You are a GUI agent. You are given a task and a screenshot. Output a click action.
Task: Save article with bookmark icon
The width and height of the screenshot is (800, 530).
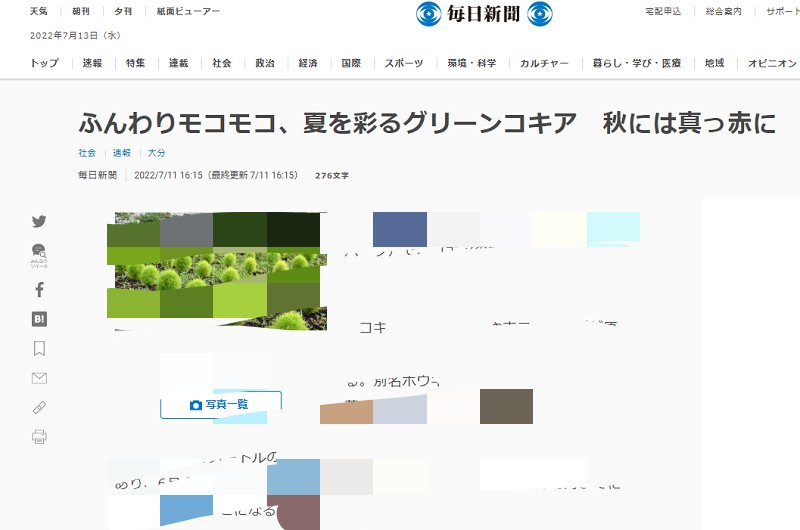[39, 348]
